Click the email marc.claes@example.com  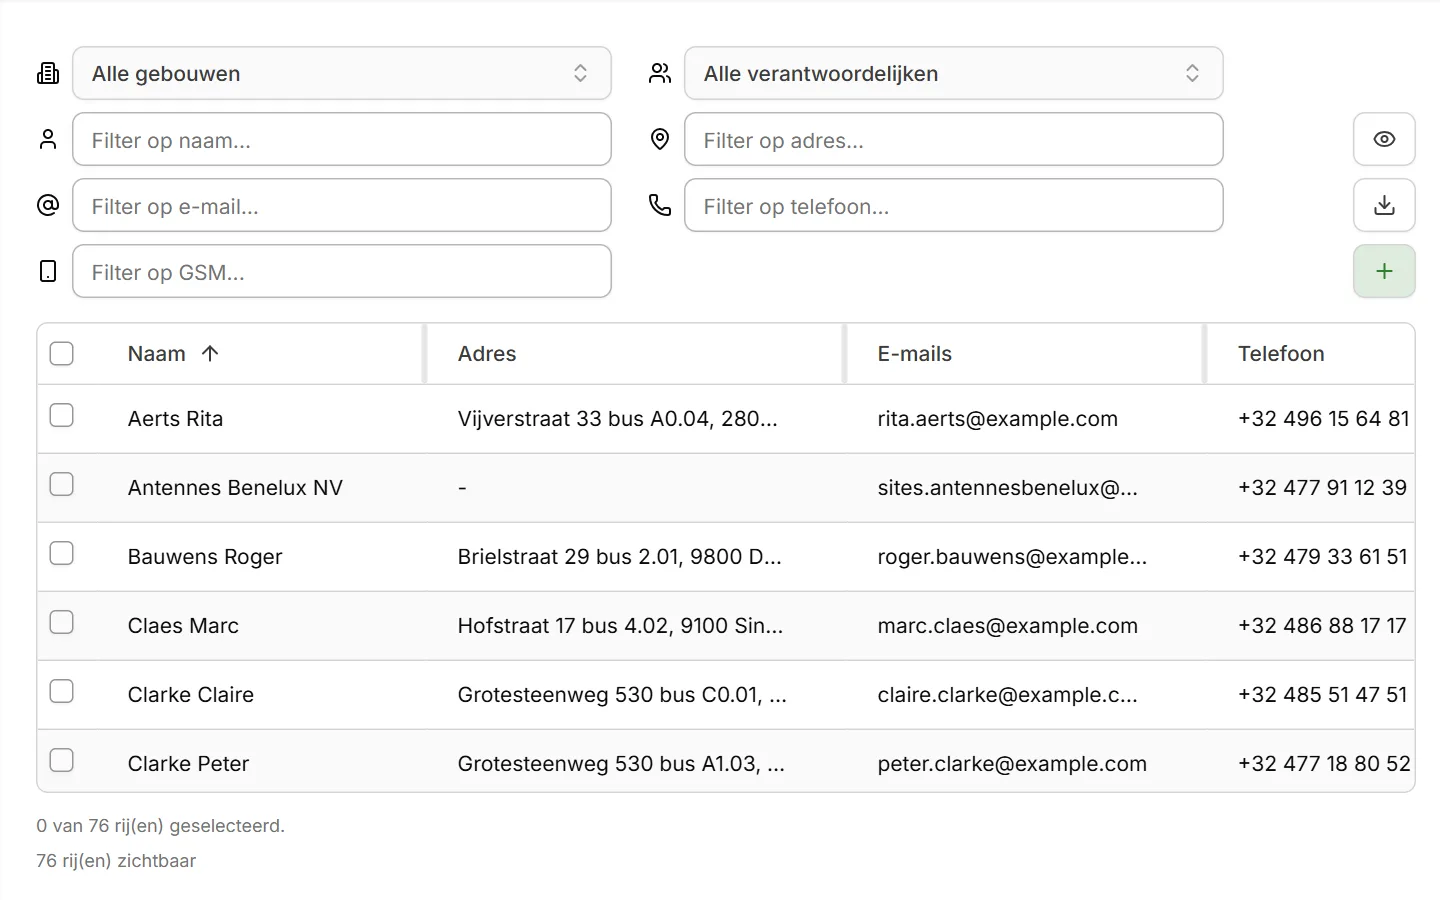click(x=1008, y=626)
